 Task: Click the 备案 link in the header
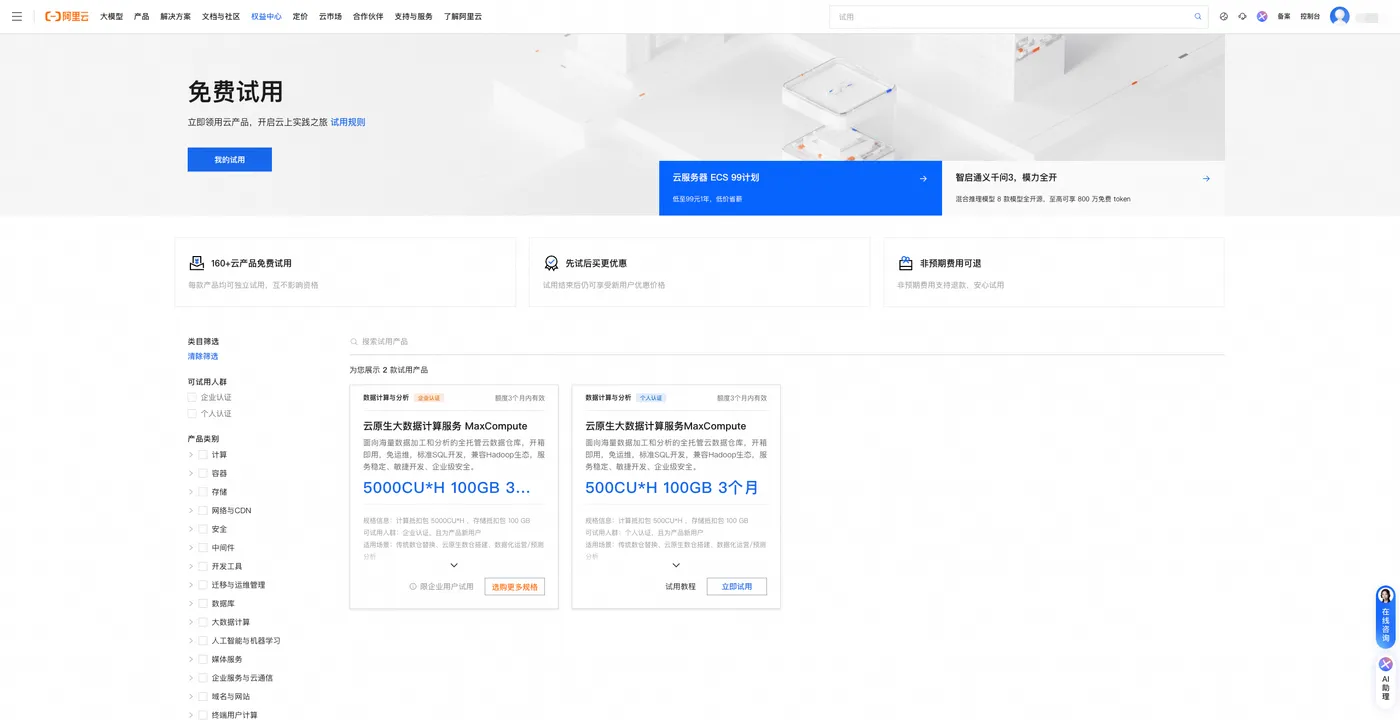1284,17
